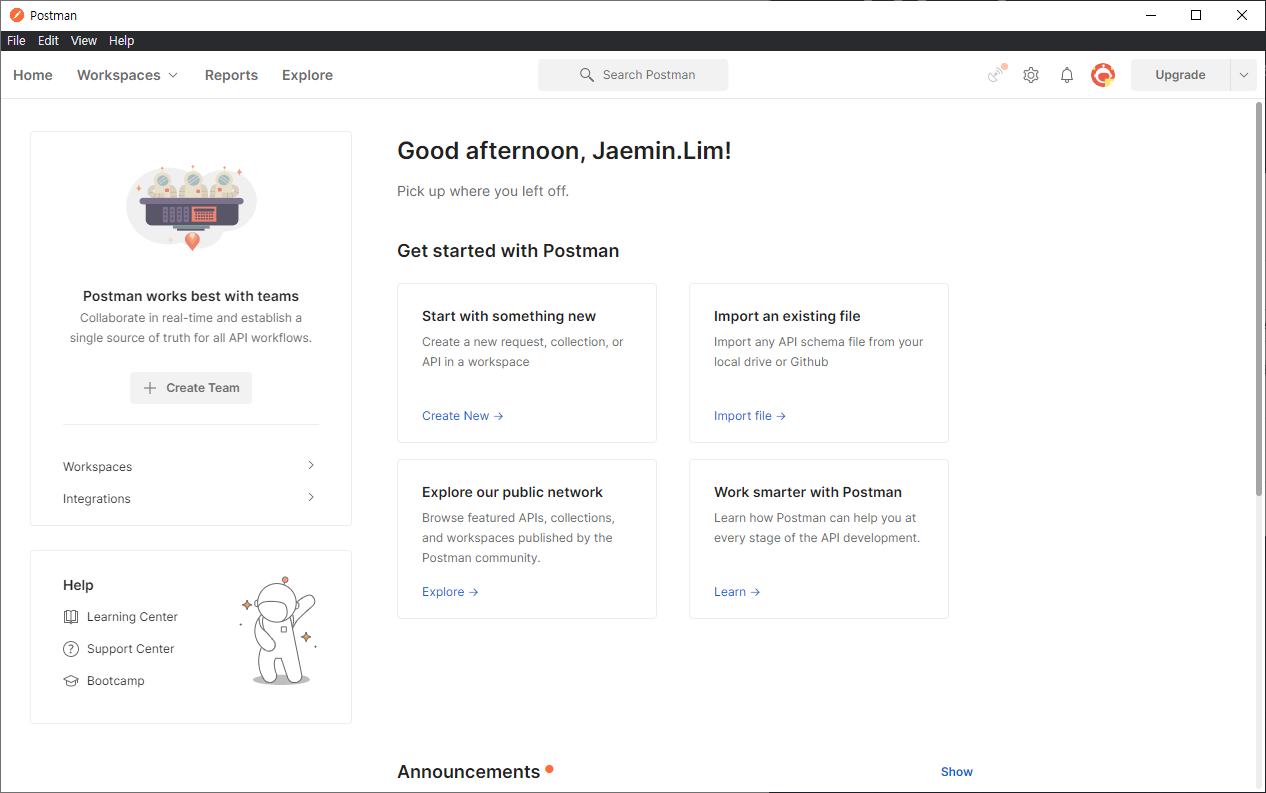
Task: Open the File menu
Action: coord(16,41)
